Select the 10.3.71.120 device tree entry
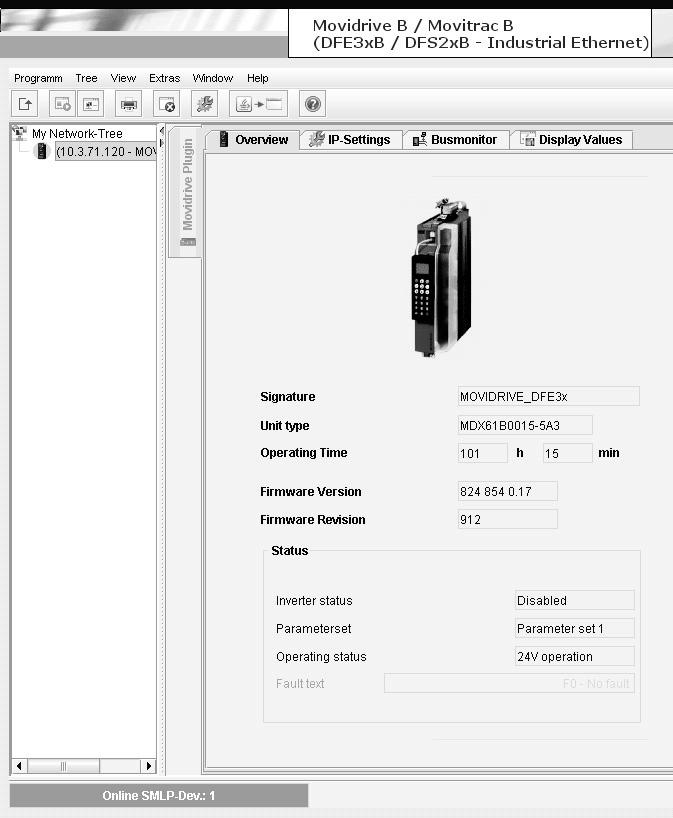Viewport: 673px width, 818px height. tap(106, 152)
